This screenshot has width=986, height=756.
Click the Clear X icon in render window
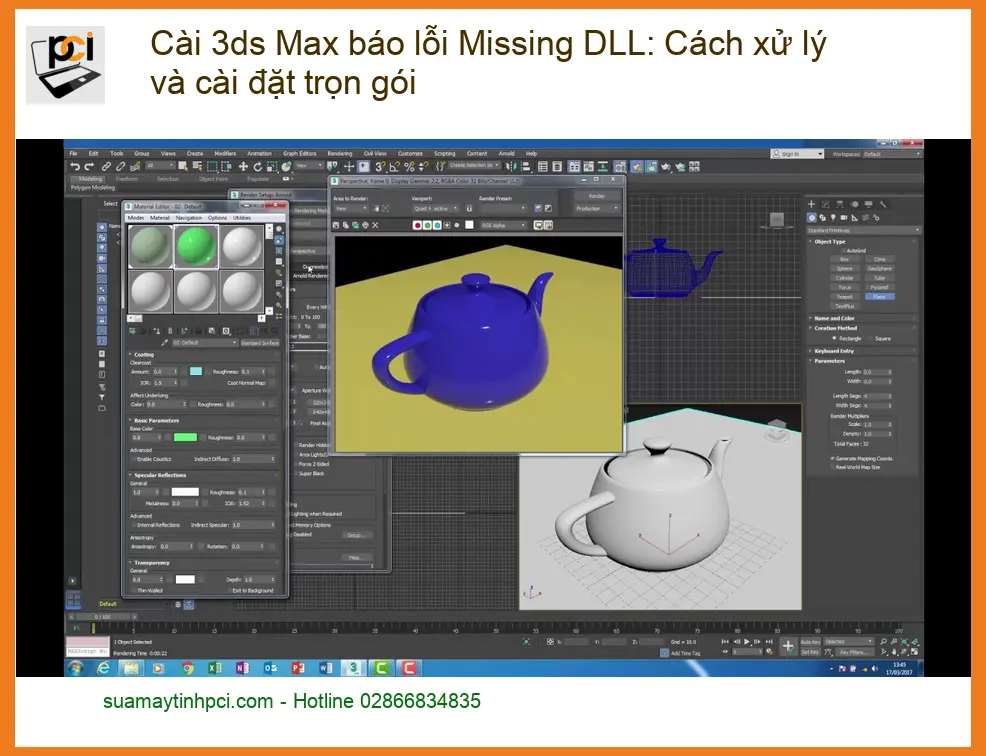[375, 225]
